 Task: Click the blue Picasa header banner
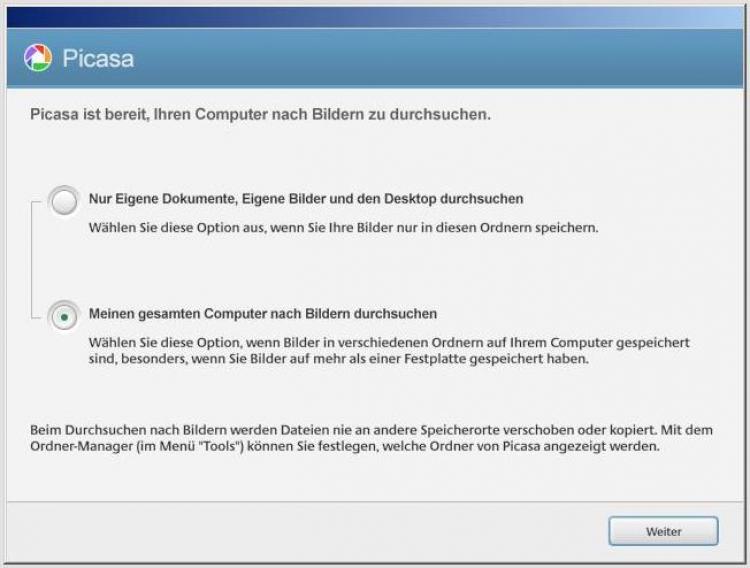coord(450,59)
